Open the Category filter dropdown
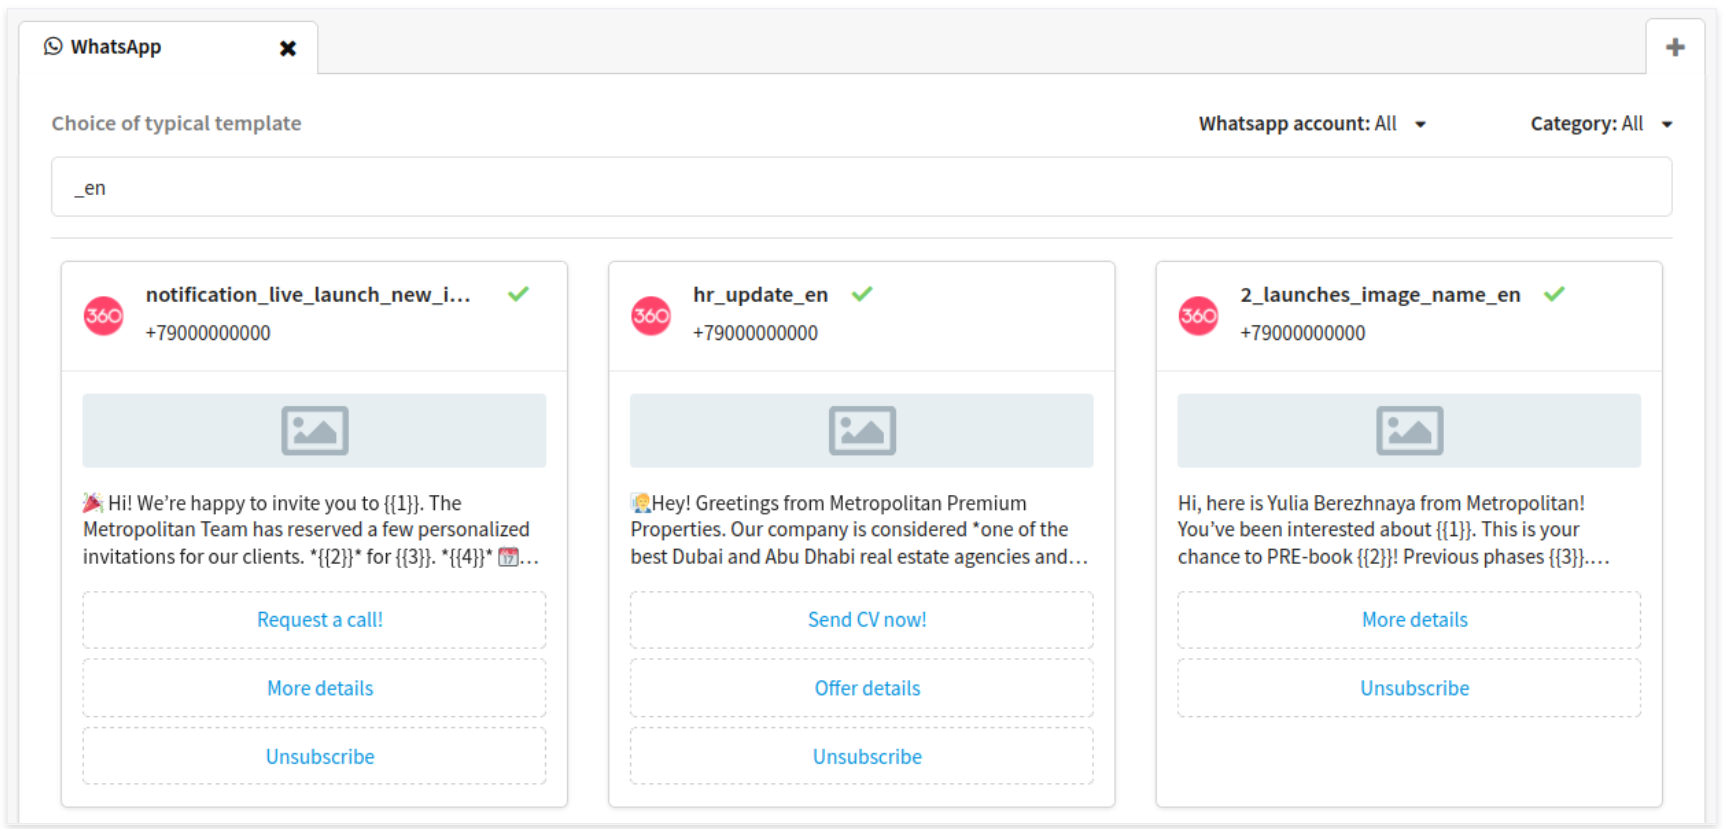The width and height of the screenshot is (1723, 829). pos(1601,124)
